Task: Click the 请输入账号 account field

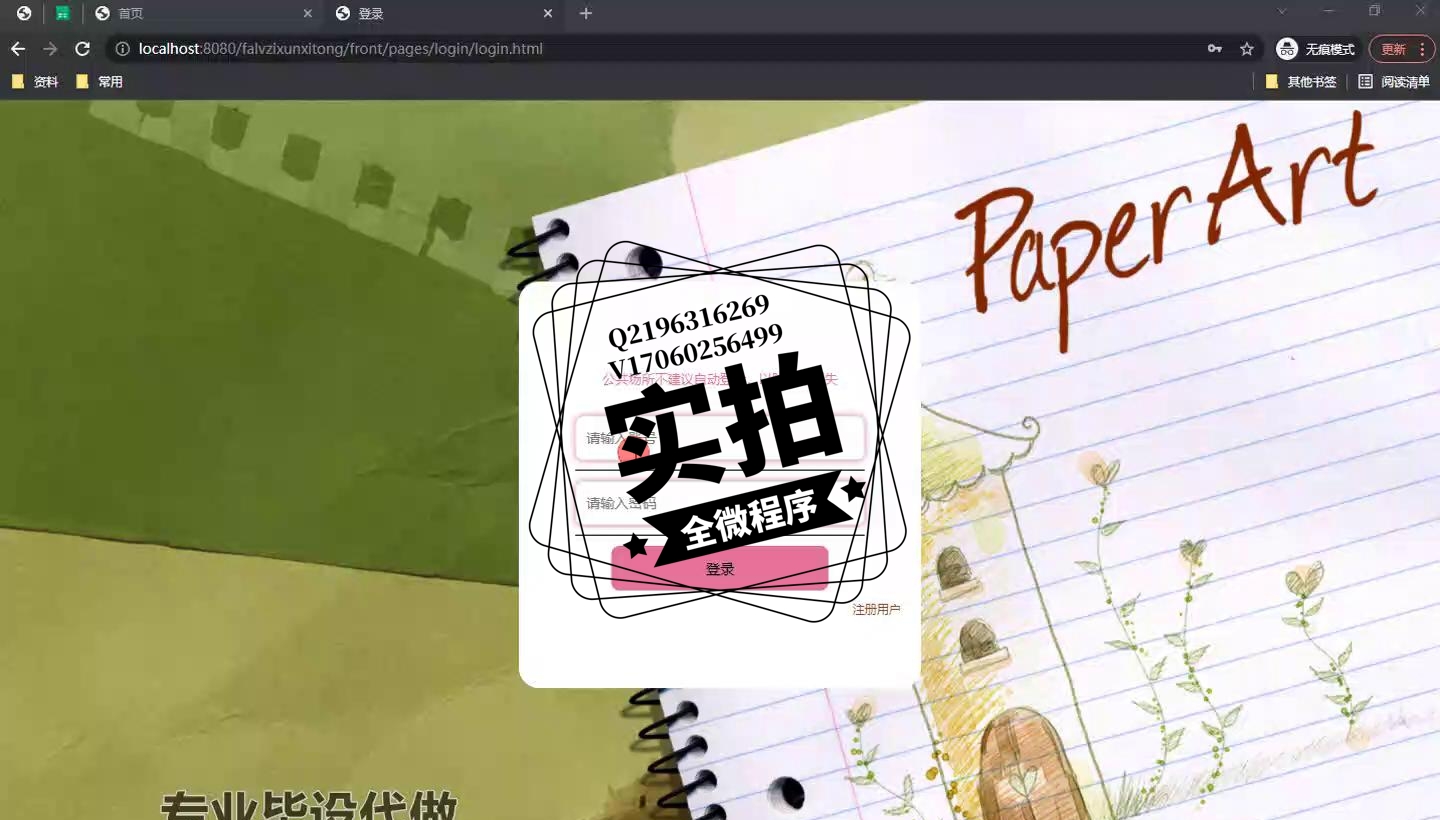Action: pyautogui.click(x=720, y=438)
